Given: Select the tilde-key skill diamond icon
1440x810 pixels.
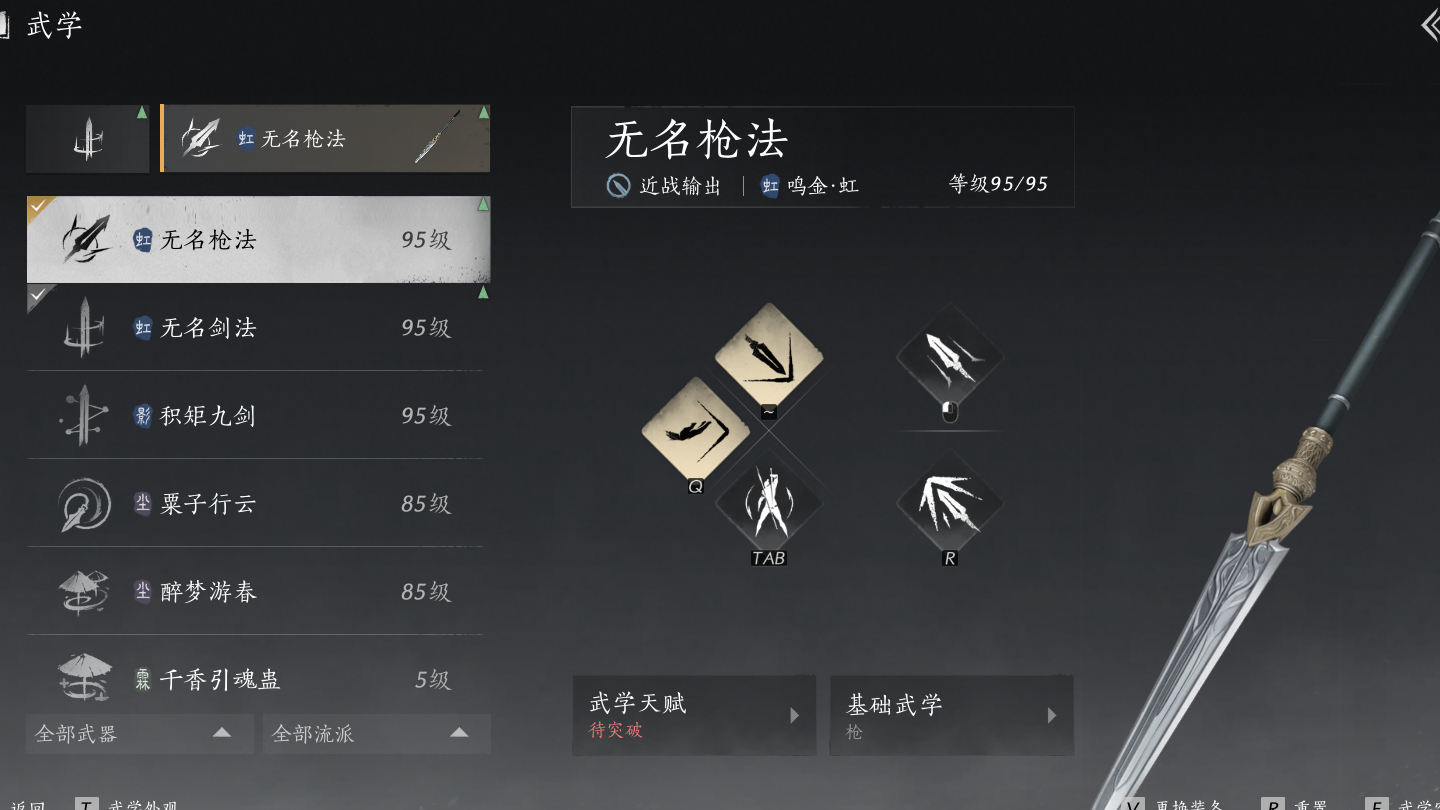Looking at the screenshot, I should pos(769,356).
